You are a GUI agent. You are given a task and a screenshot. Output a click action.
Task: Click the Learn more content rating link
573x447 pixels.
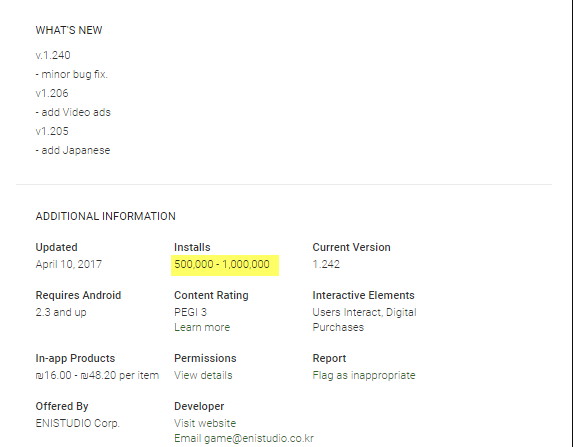pyautogui.click(x=202, y=327)
